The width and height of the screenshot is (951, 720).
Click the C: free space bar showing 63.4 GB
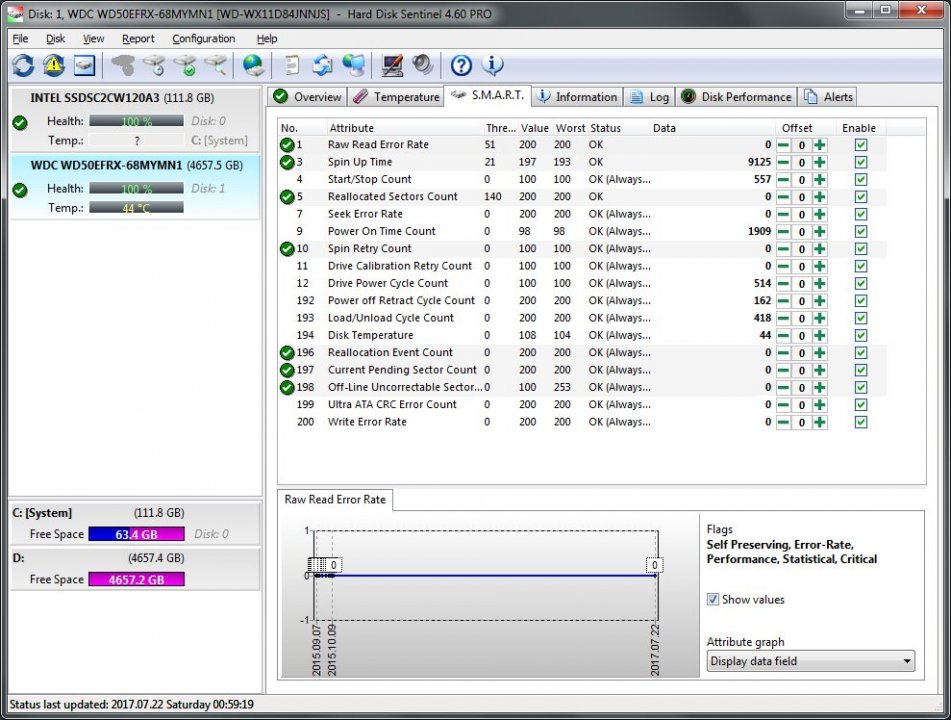click(x=136, y=534)
